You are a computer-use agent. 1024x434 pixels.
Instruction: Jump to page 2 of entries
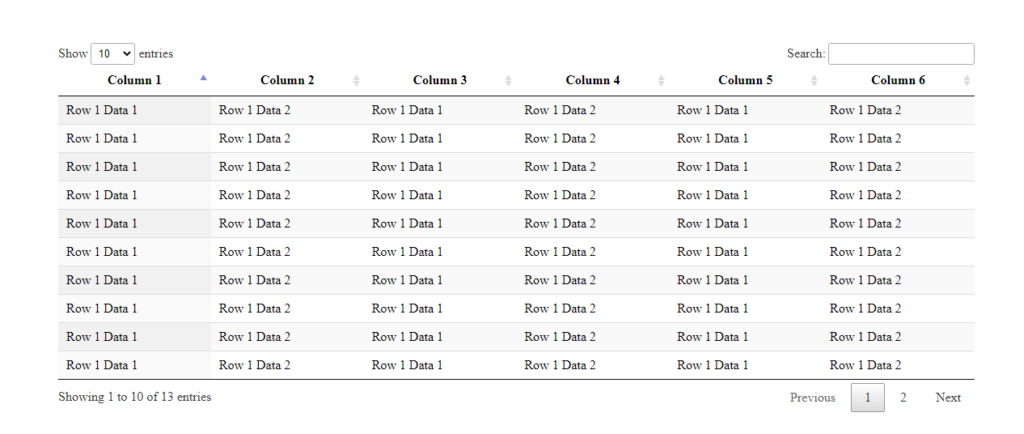pos(903,397)
